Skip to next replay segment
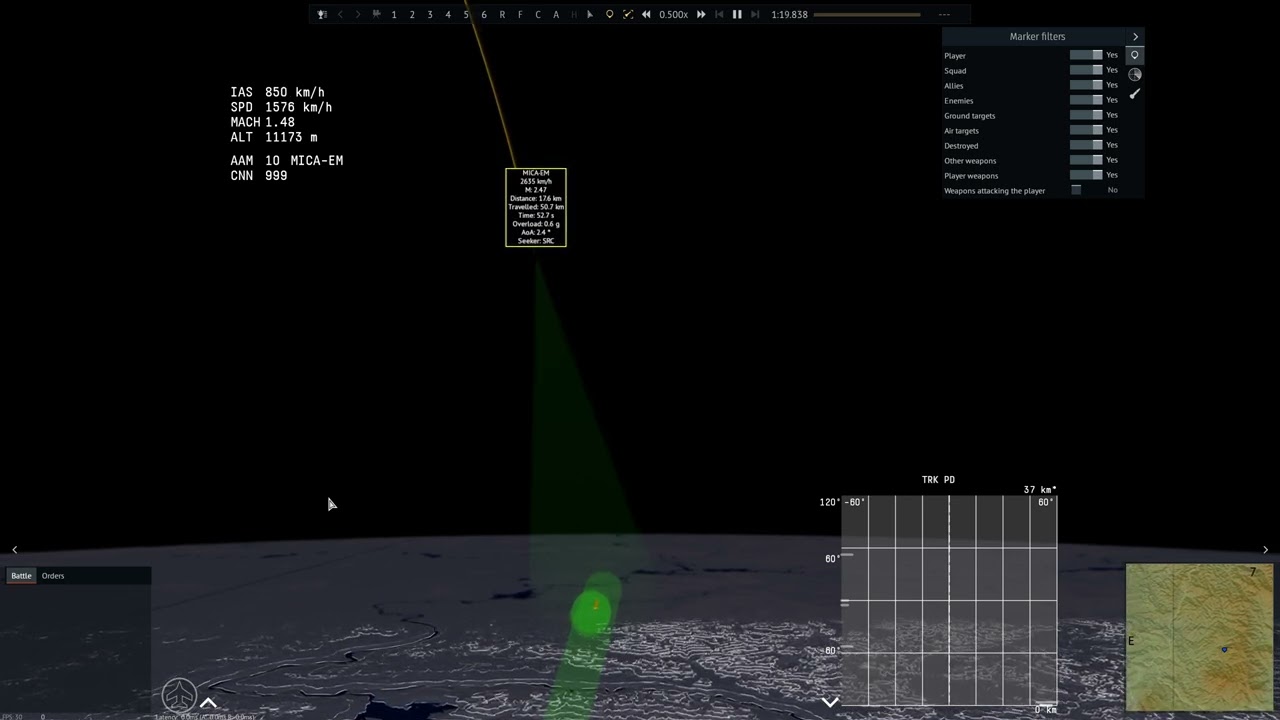The width and height of the screenshot is (1280, 720). coord(755,14)
